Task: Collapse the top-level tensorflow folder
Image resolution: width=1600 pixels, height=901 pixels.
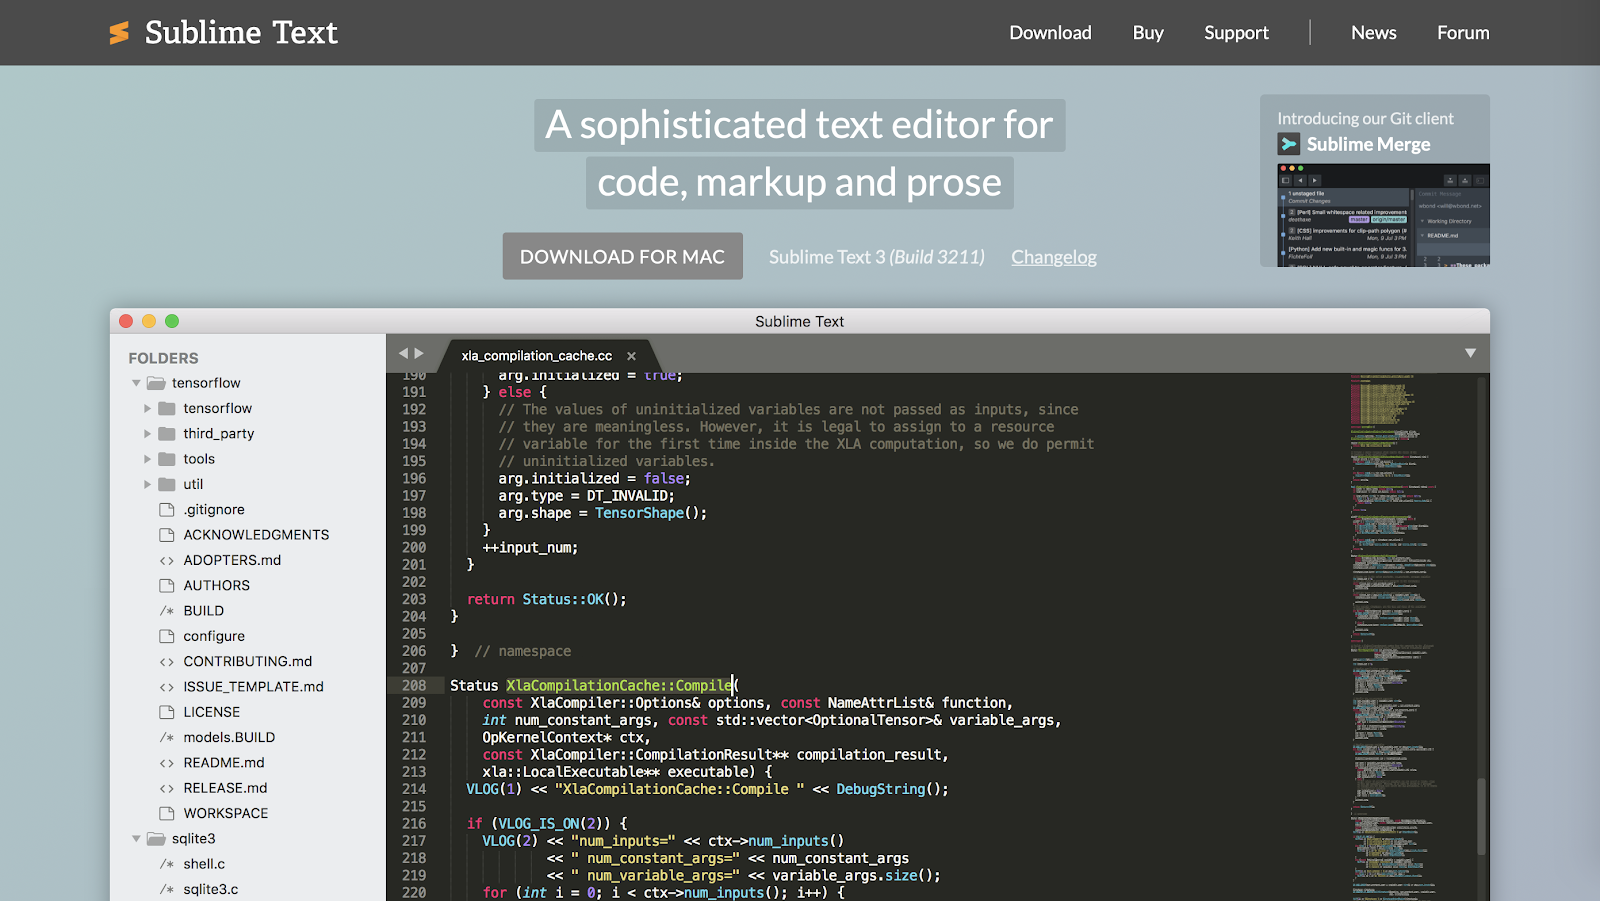Action: click(136, 383)
